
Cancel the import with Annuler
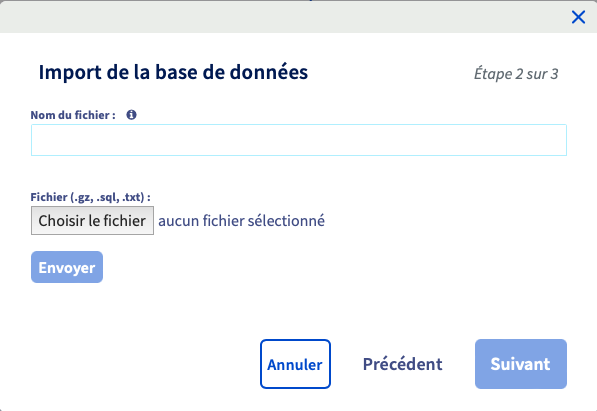coord(295,364)
